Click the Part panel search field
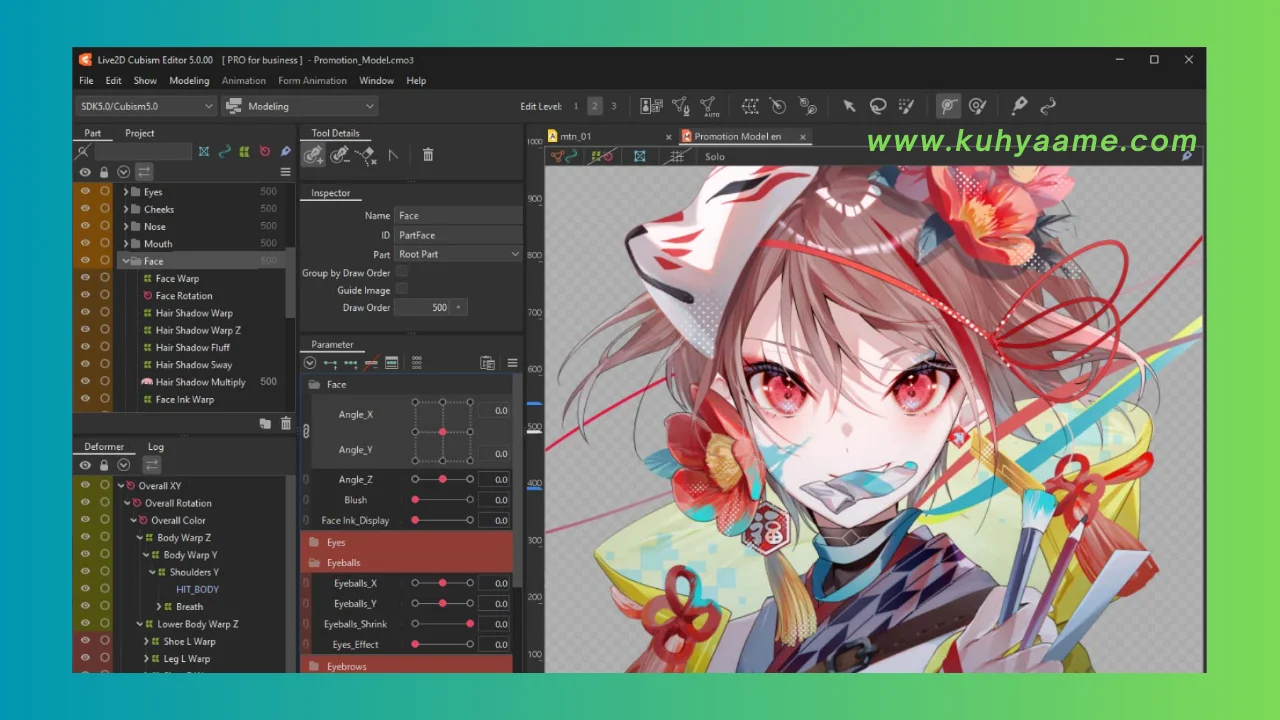 [142, 151]
